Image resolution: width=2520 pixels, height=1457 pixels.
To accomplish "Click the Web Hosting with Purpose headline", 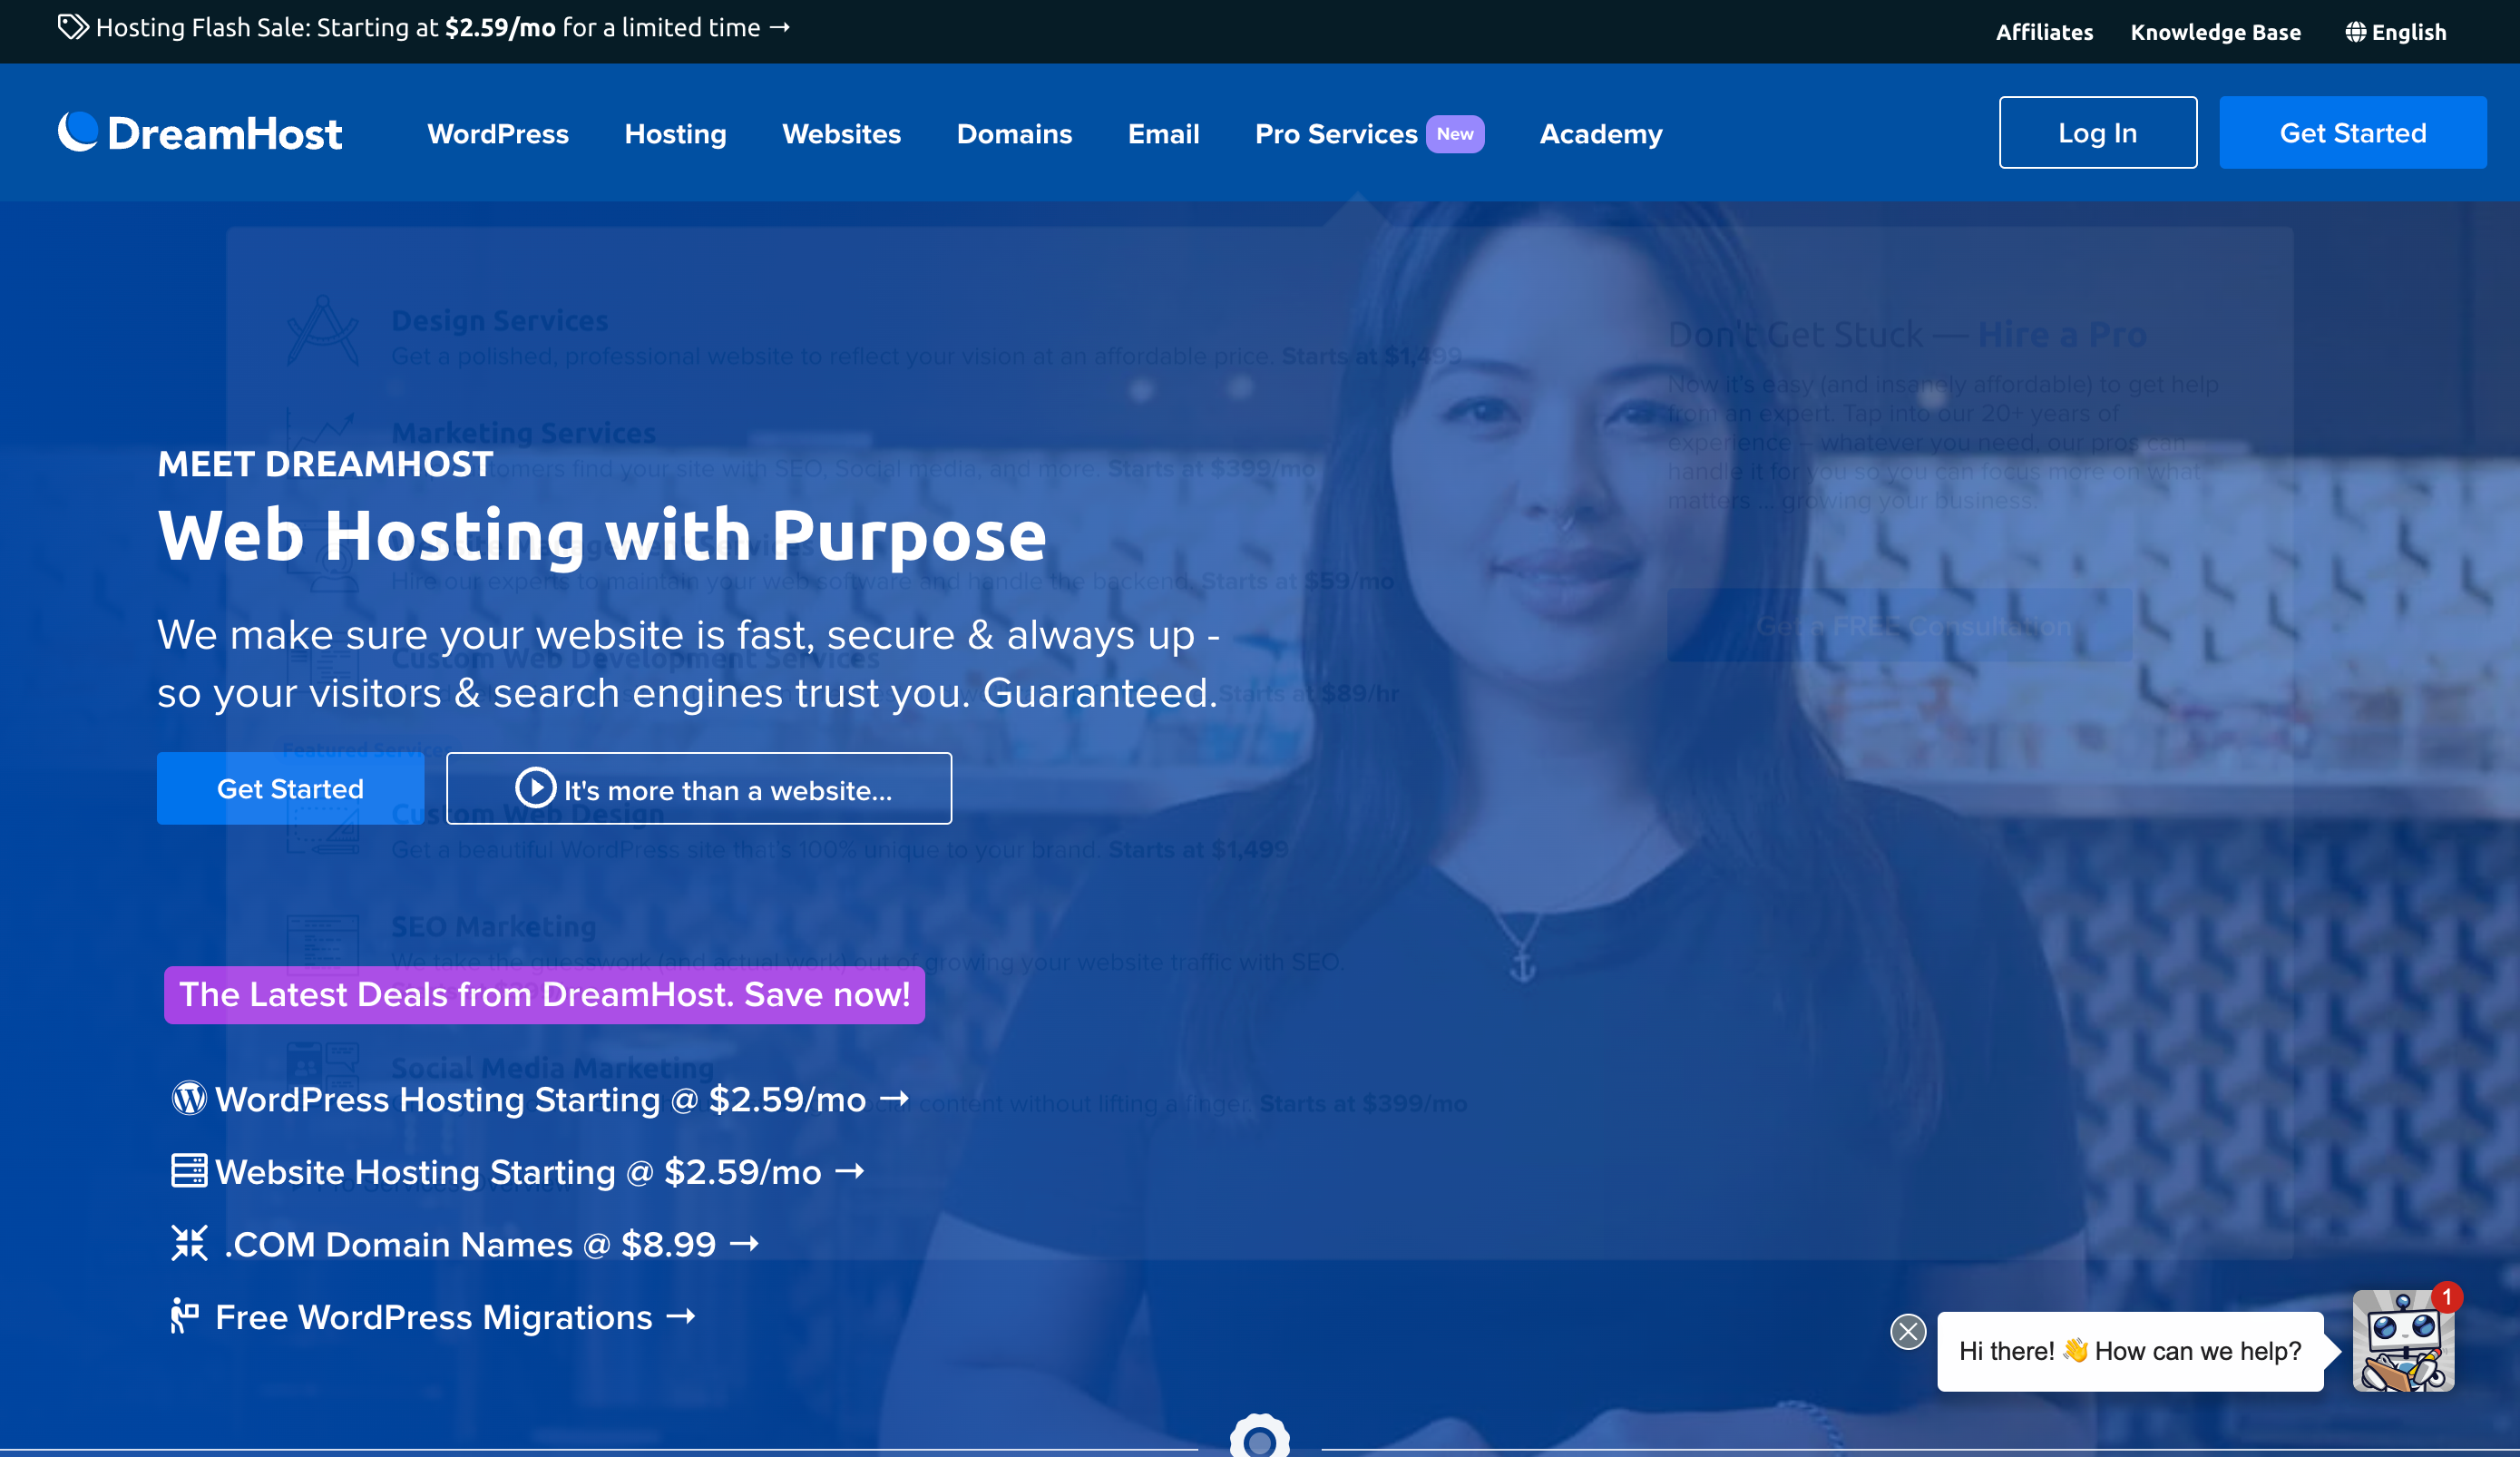I will [602, 535].
